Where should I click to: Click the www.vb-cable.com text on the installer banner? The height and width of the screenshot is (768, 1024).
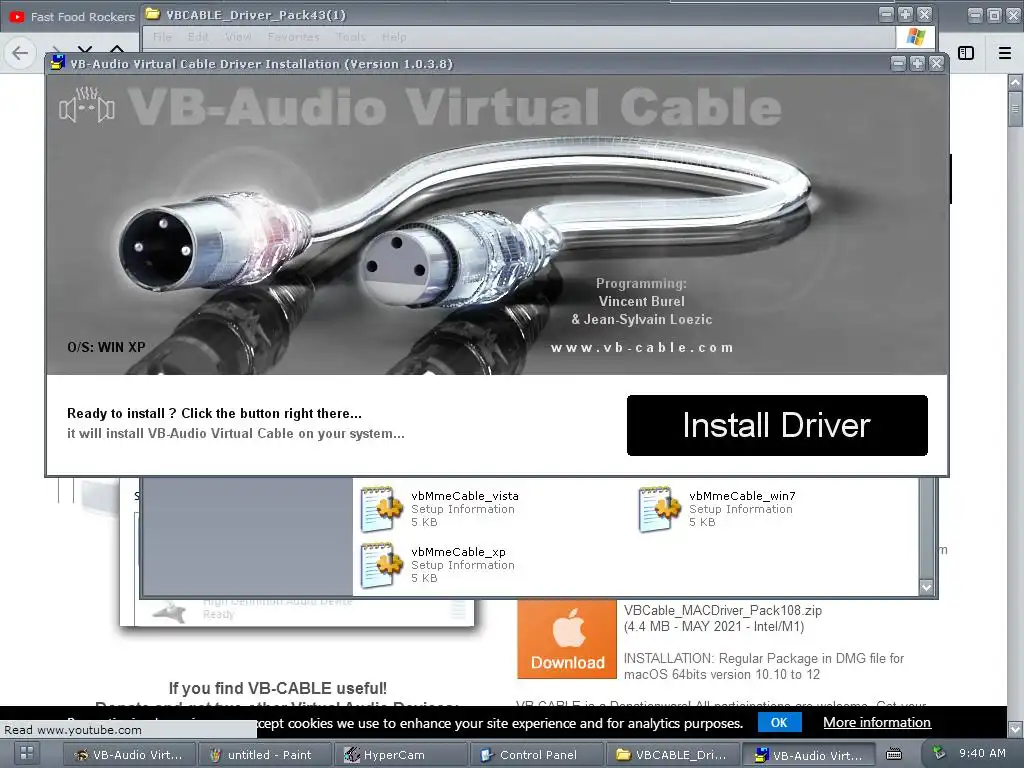tap(642, 347)
